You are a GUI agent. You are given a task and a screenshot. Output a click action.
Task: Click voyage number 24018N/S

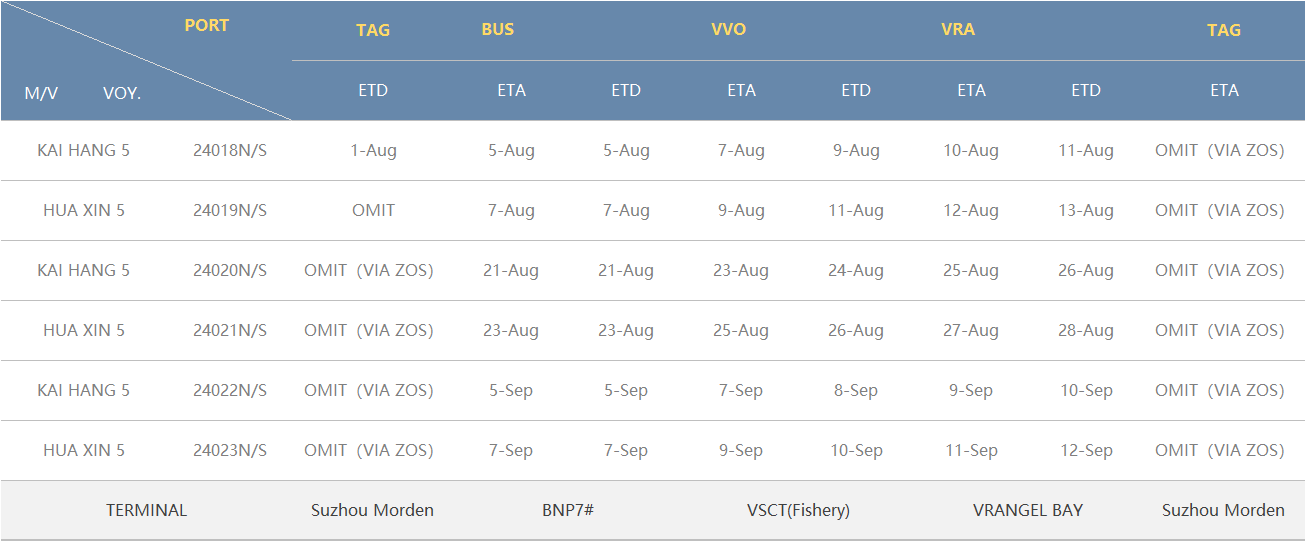(x=230, y=151)
